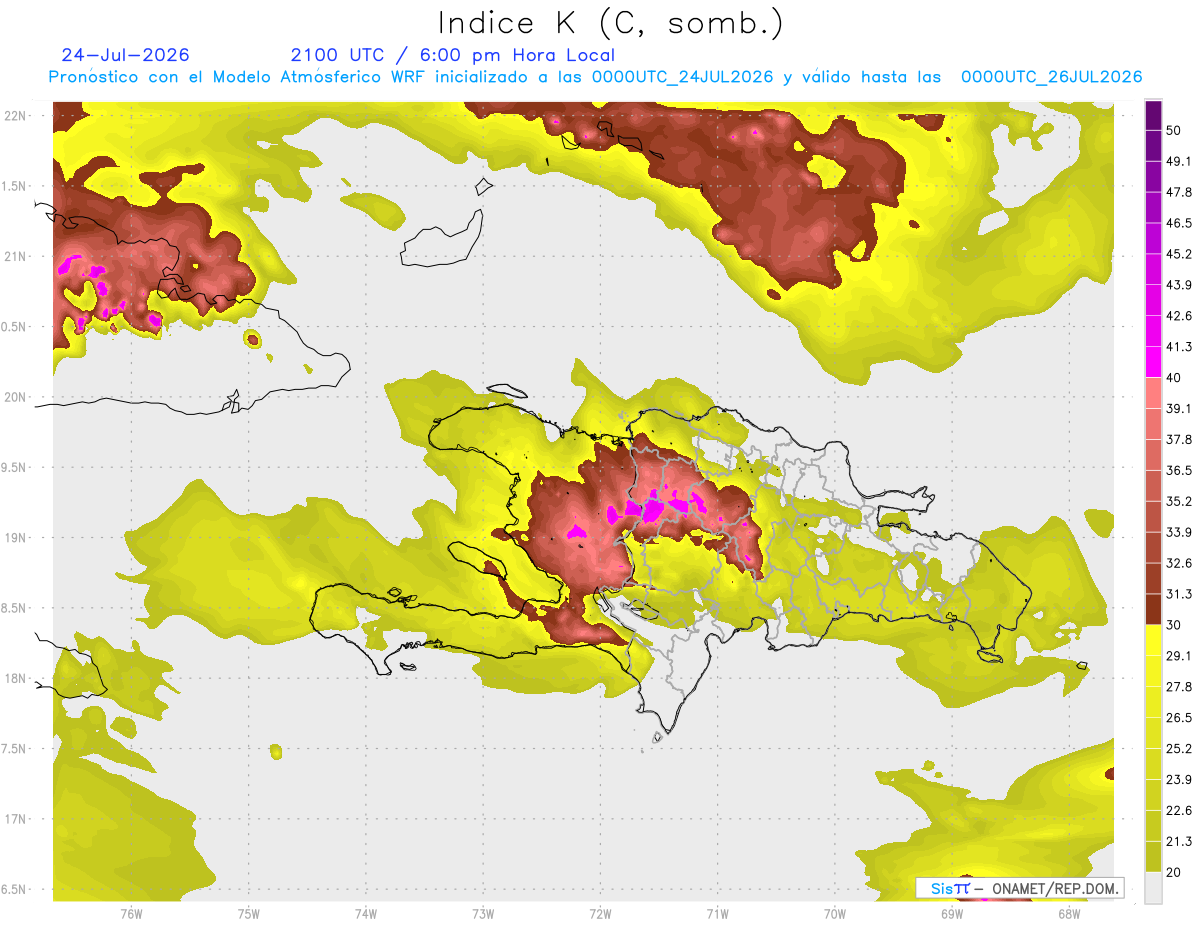Click the colorbar value "21.3"
This screenshot has height=927, width=1200.
[x=1179, y=842]
